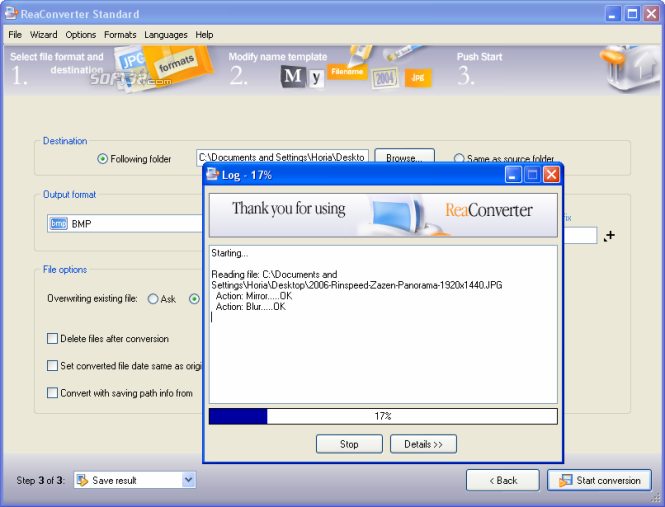Viewport: 665px width, 507px height.
Task: Click the ReaConverter icon in main title bar
Action: 11,14
